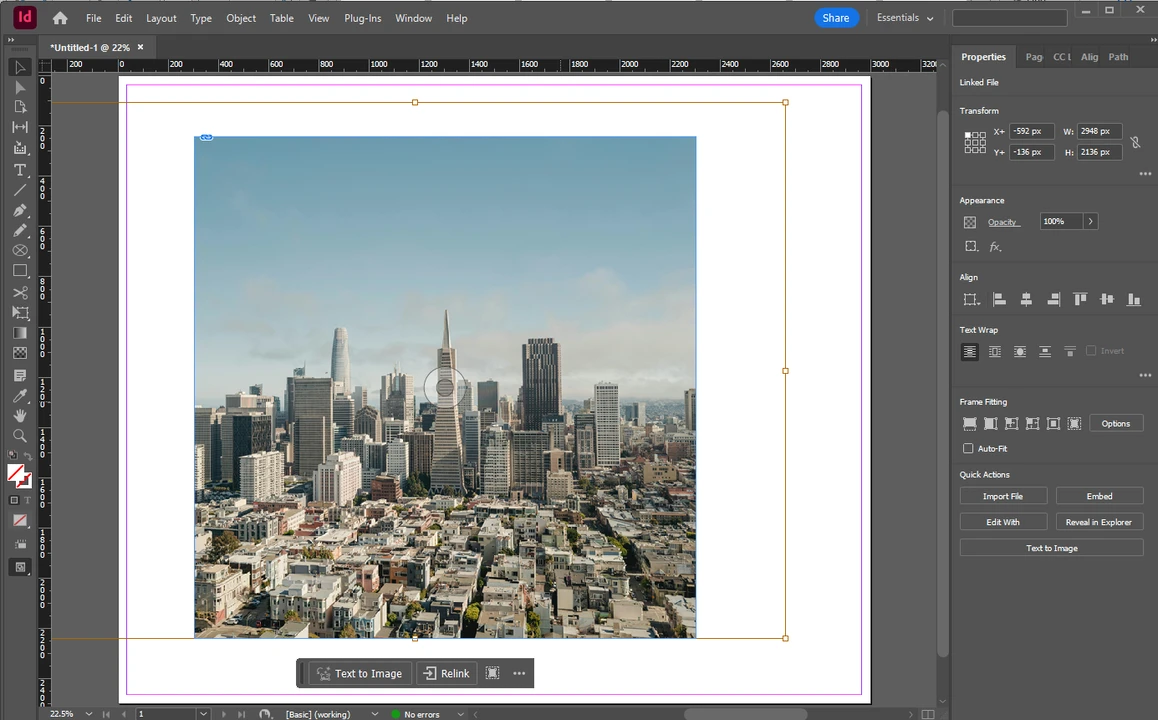Image resolution: width=1158 pixels, height=720 pixels.
Task: Click the Align right edges icon
Action: click(x=1053, y=299)
